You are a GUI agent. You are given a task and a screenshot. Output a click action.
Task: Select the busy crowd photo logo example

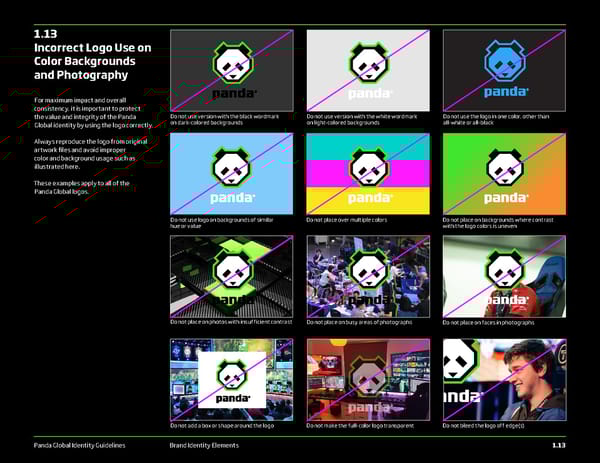(x=368, y=277)
